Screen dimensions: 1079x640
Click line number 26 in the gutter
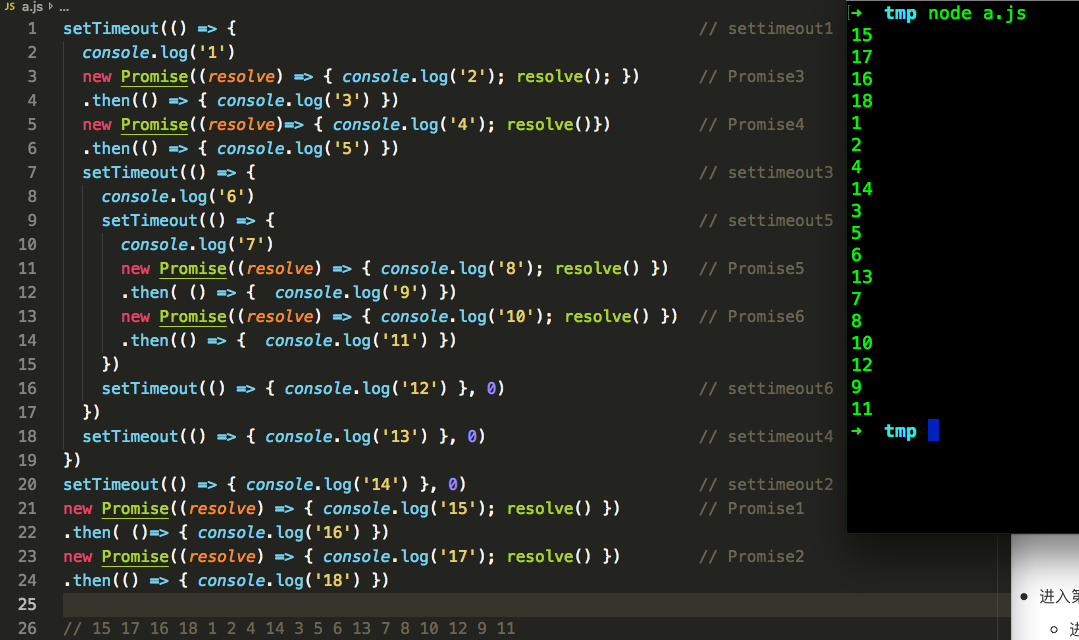27,628
